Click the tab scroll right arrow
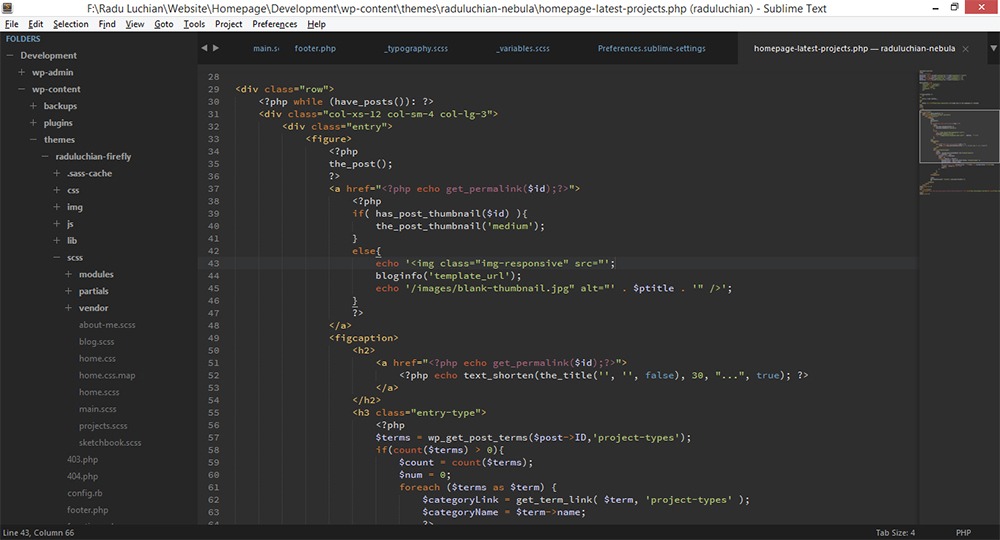This screenshot has width=1000, height=540. 215,48
